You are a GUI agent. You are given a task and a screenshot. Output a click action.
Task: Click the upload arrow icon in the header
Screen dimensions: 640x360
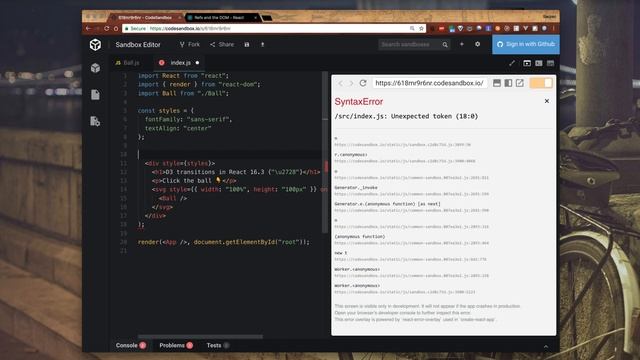point(262,44)
